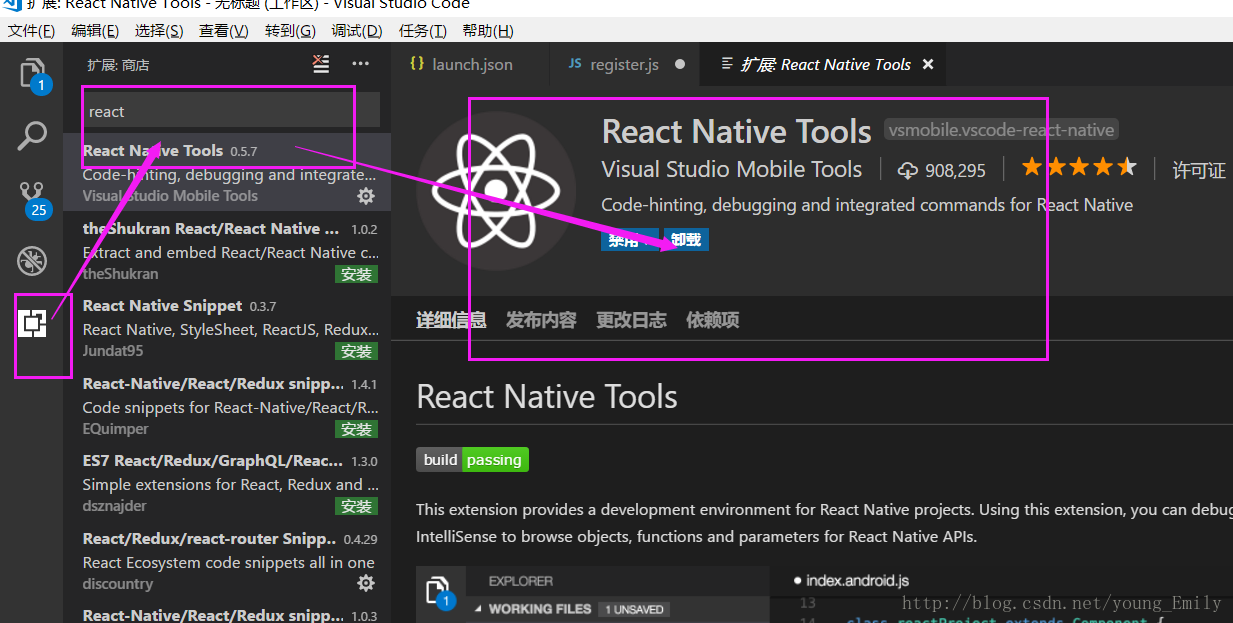
Task: Click Code-hinting, debugging description text
Action: click(867, 205)
